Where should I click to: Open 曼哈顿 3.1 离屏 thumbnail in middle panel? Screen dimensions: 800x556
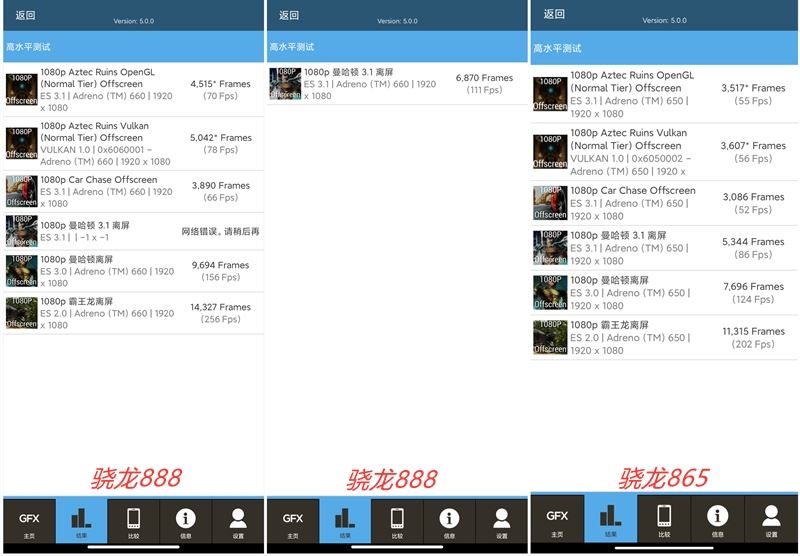(x=285, y=83)
